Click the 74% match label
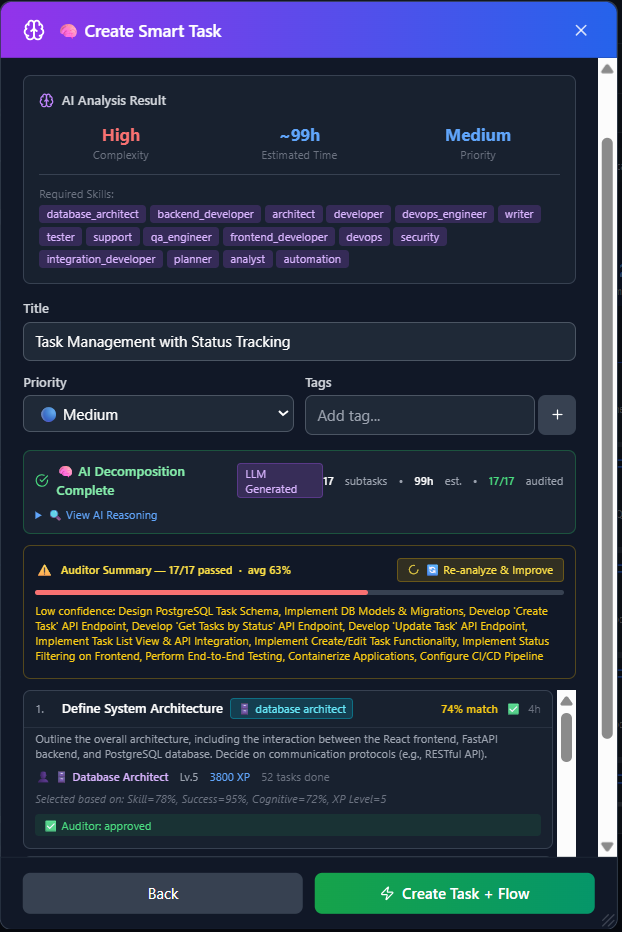 pyautogui.click(x=469, y=709)
